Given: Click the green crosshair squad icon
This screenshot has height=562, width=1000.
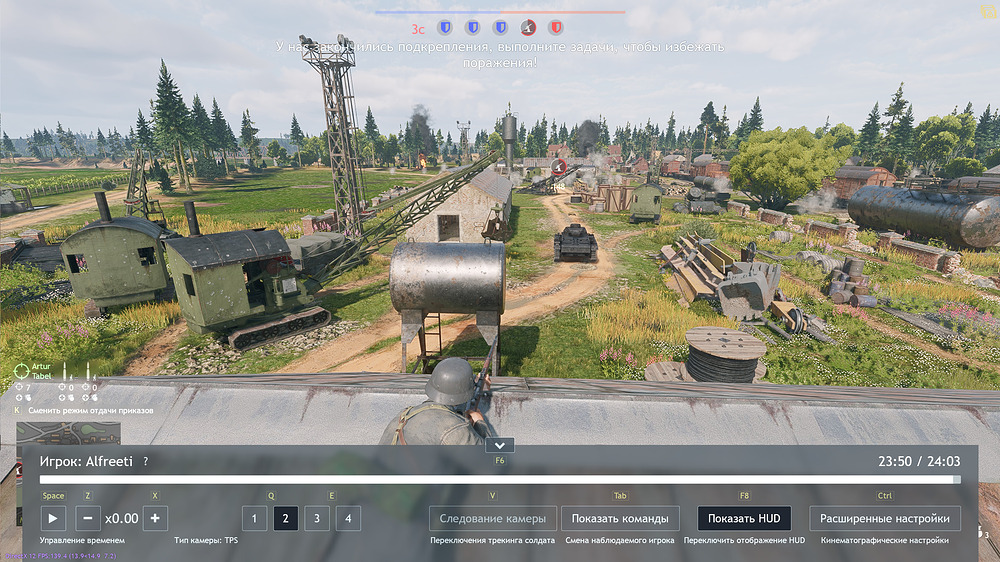Looking at the screenshot, I should (x=22, y=371).
